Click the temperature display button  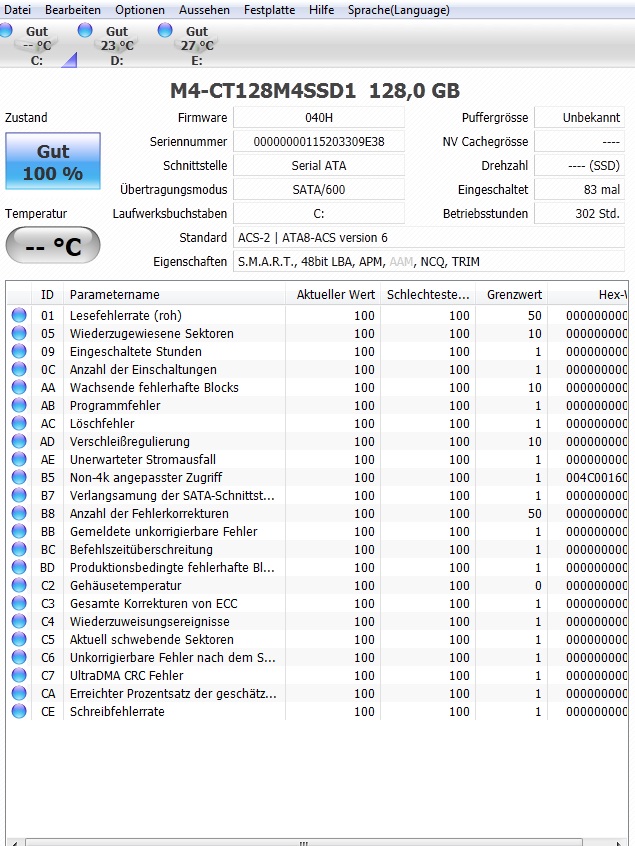tap(53, 245)
